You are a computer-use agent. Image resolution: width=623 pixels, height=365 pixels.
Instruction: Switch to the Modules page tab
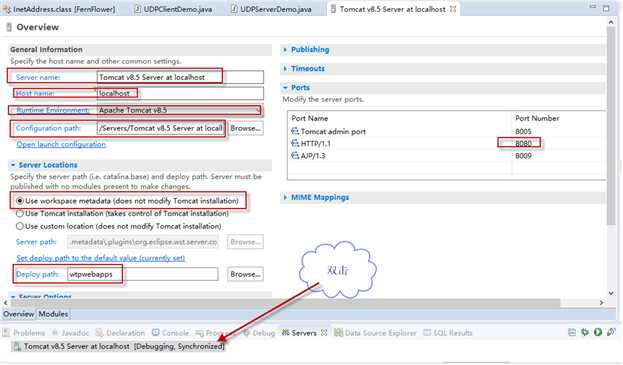coord(53,314)
